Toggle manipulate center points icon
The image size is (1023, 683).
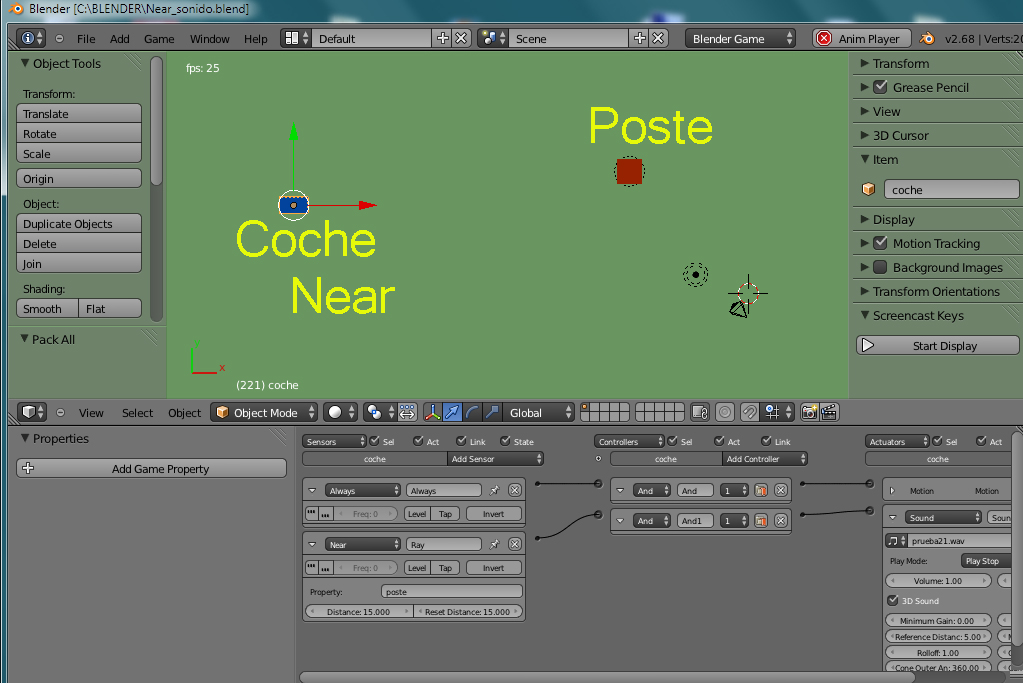(407, 412)
